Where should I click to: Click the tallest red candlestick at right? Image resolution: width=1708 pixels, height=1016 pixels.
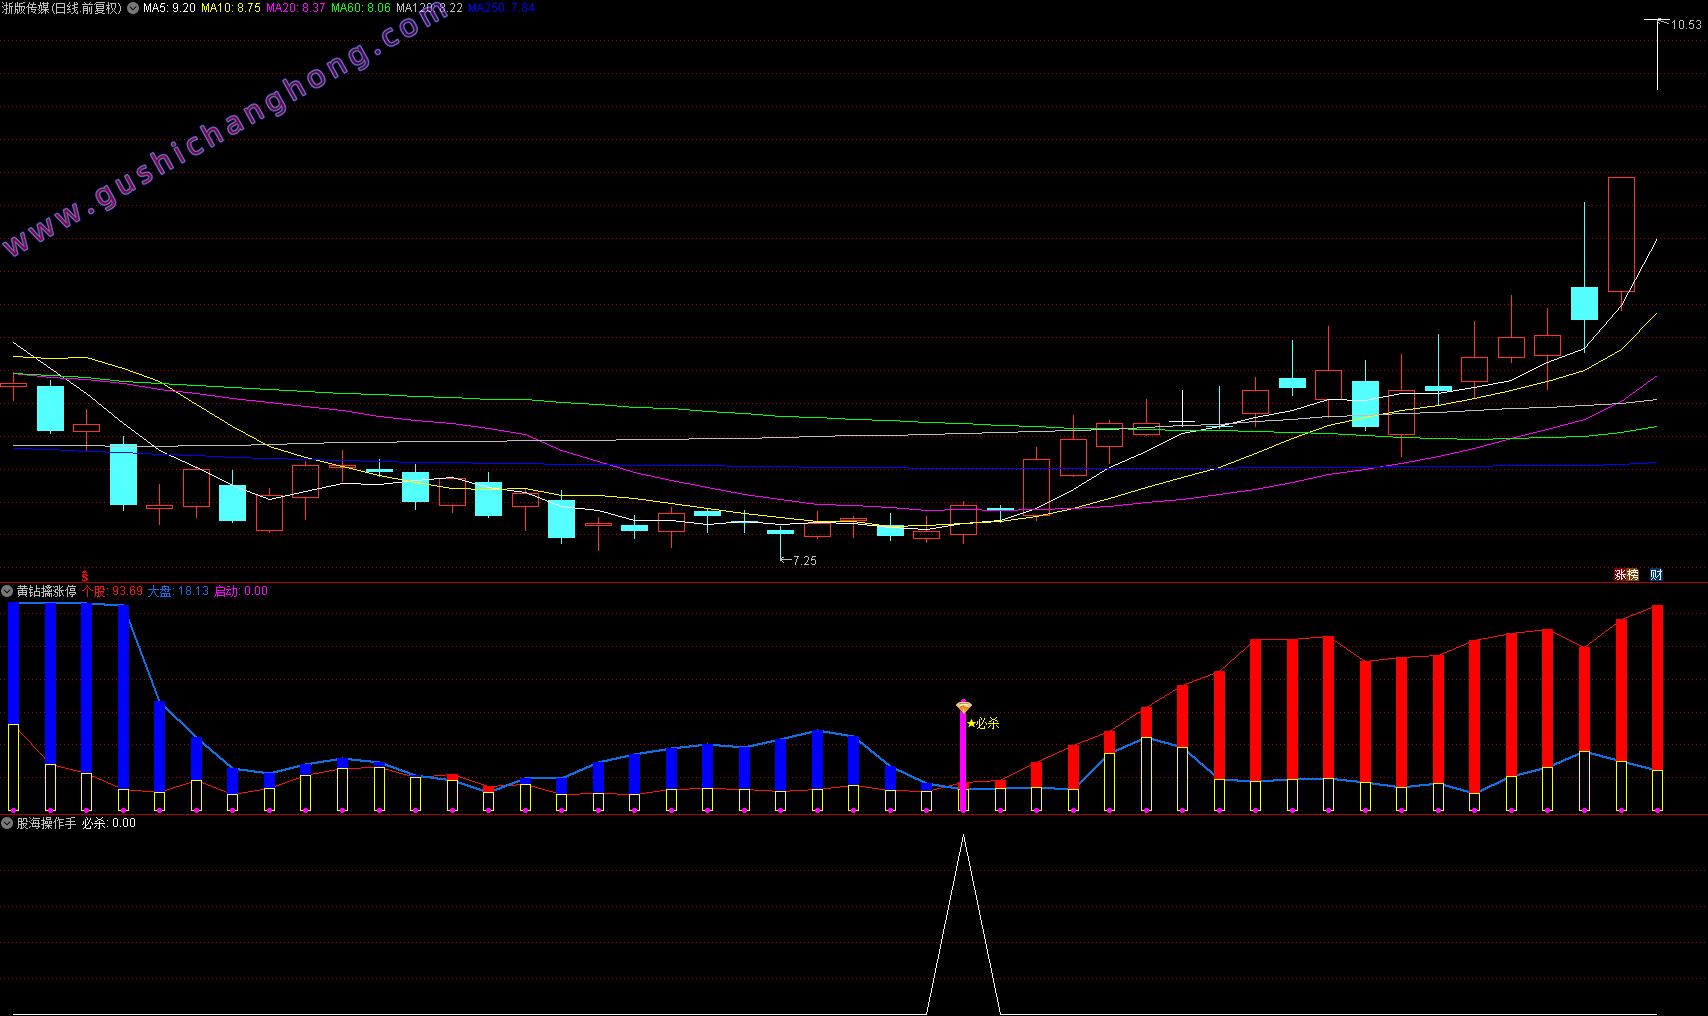point(1621,234)
